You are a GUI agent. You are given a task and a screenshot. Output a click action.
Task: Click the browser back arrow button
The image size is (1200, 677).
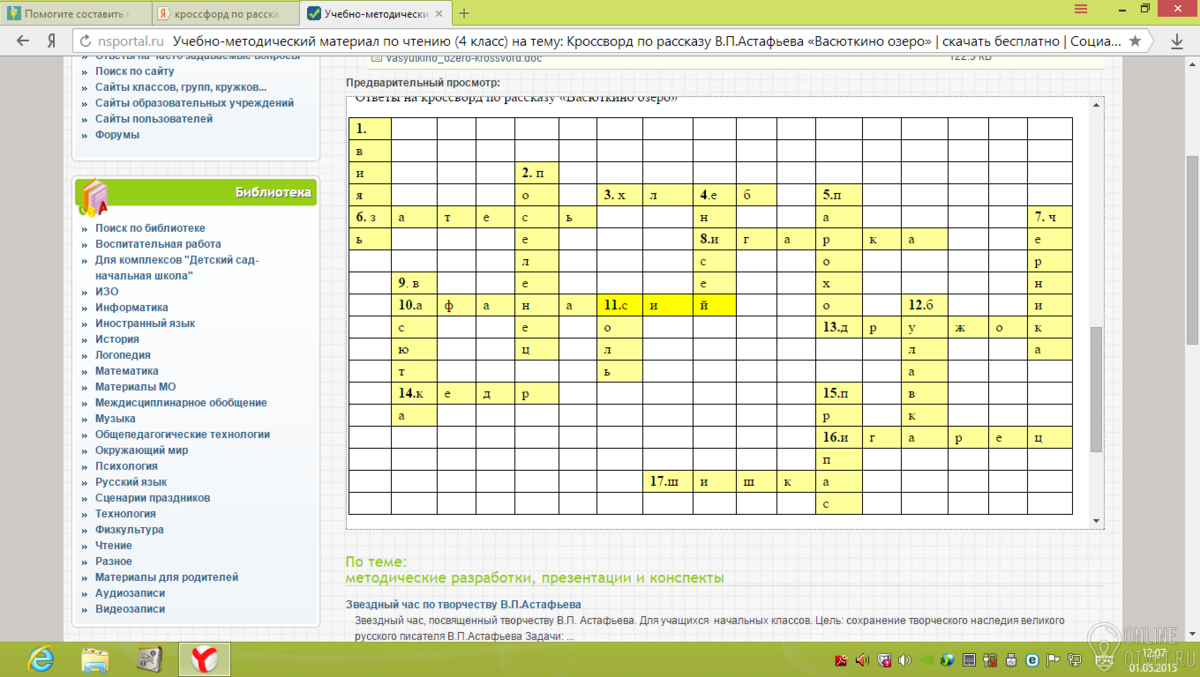point(22,42)
